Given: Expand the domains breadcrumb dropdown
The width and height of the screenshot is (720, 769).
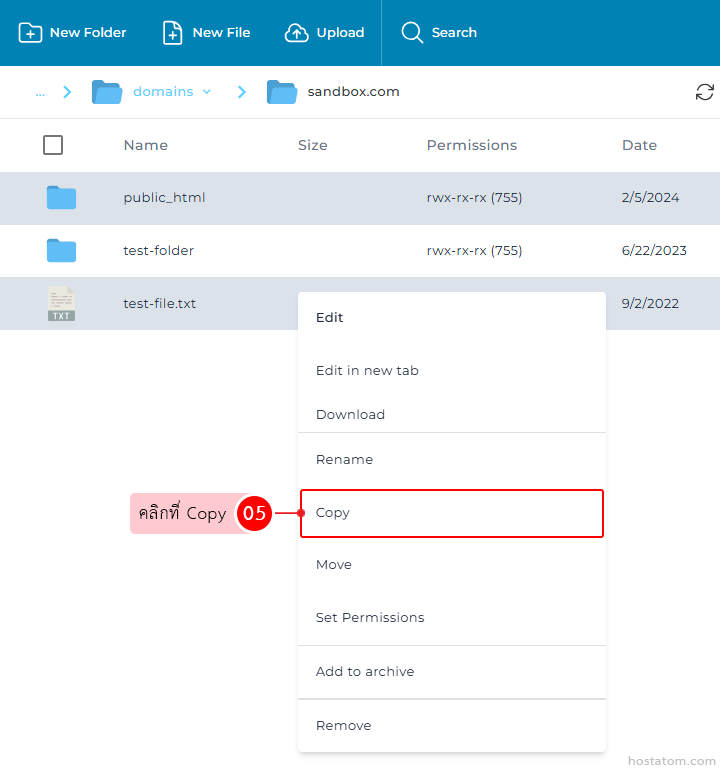Looking at the screenshot, I should (207, 92).
